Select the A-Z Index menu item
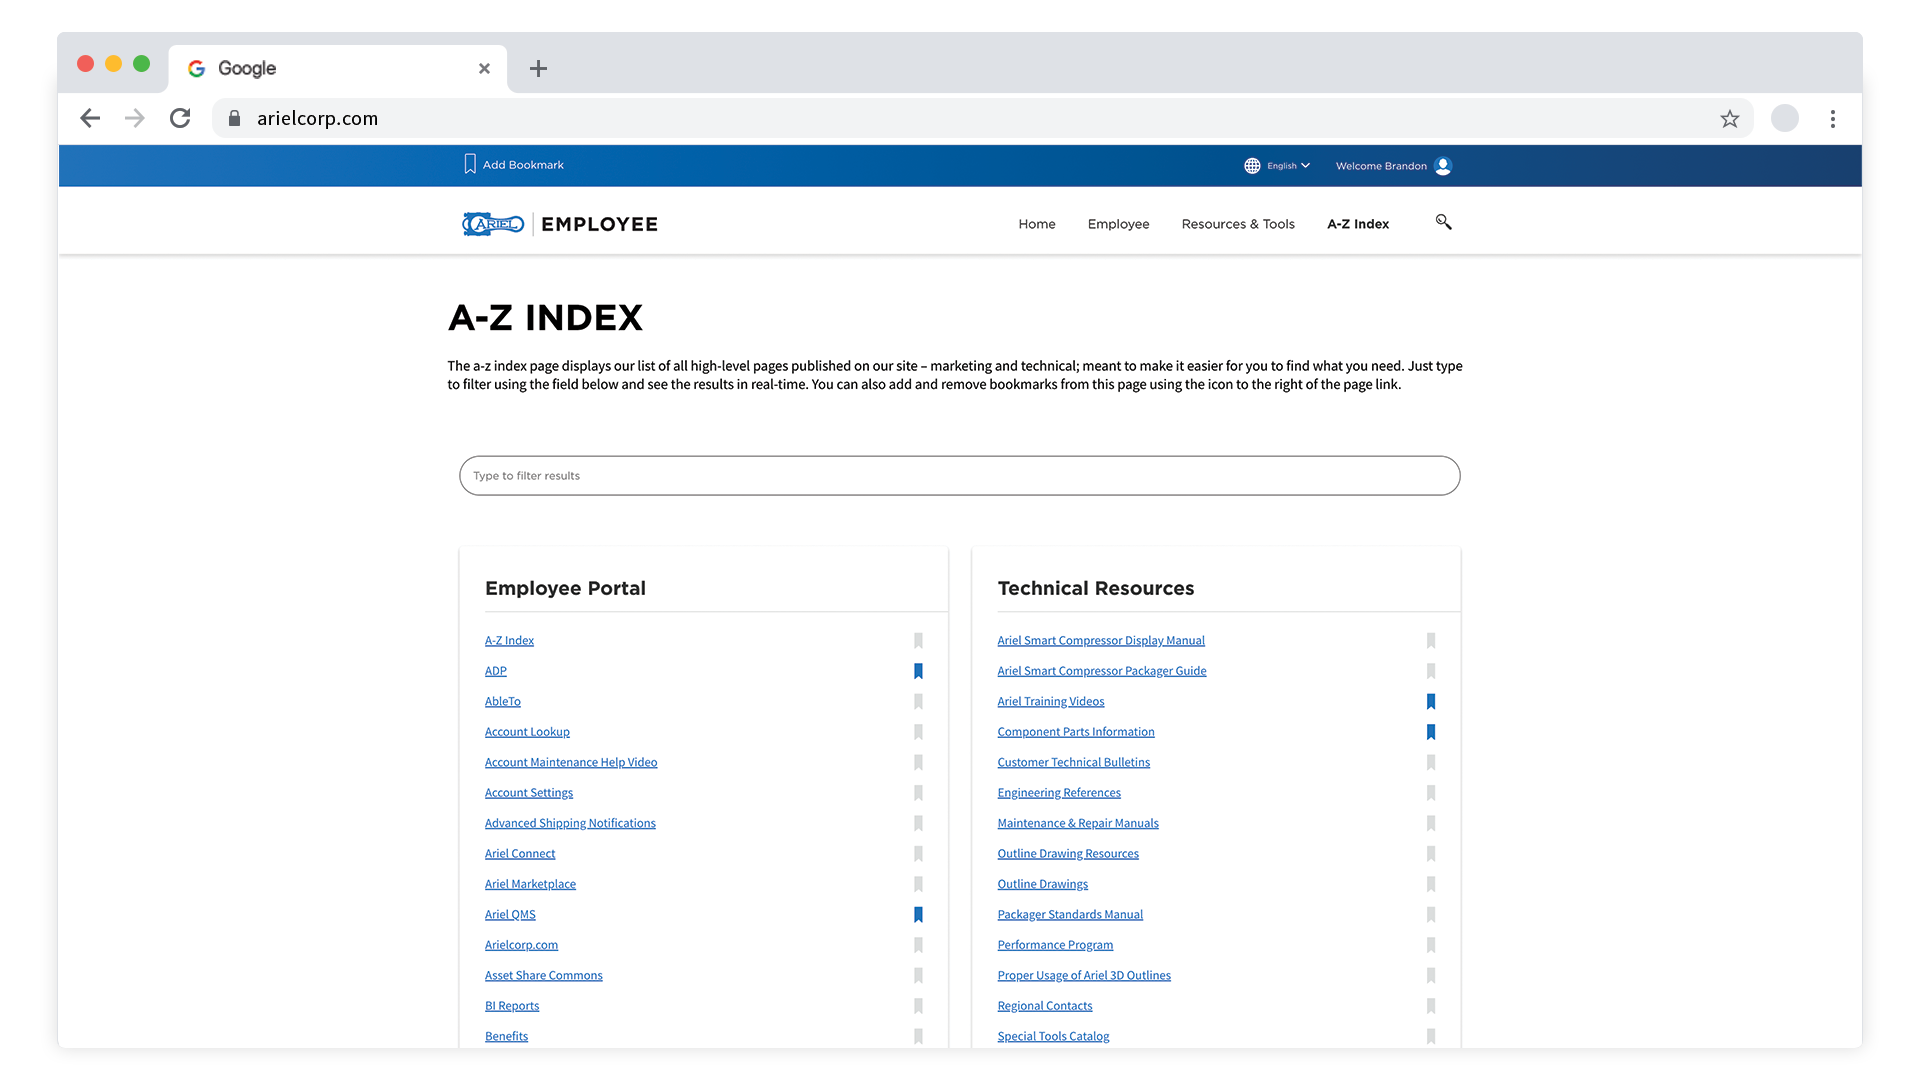The image size is (1920, 1080). point(1358,224)
